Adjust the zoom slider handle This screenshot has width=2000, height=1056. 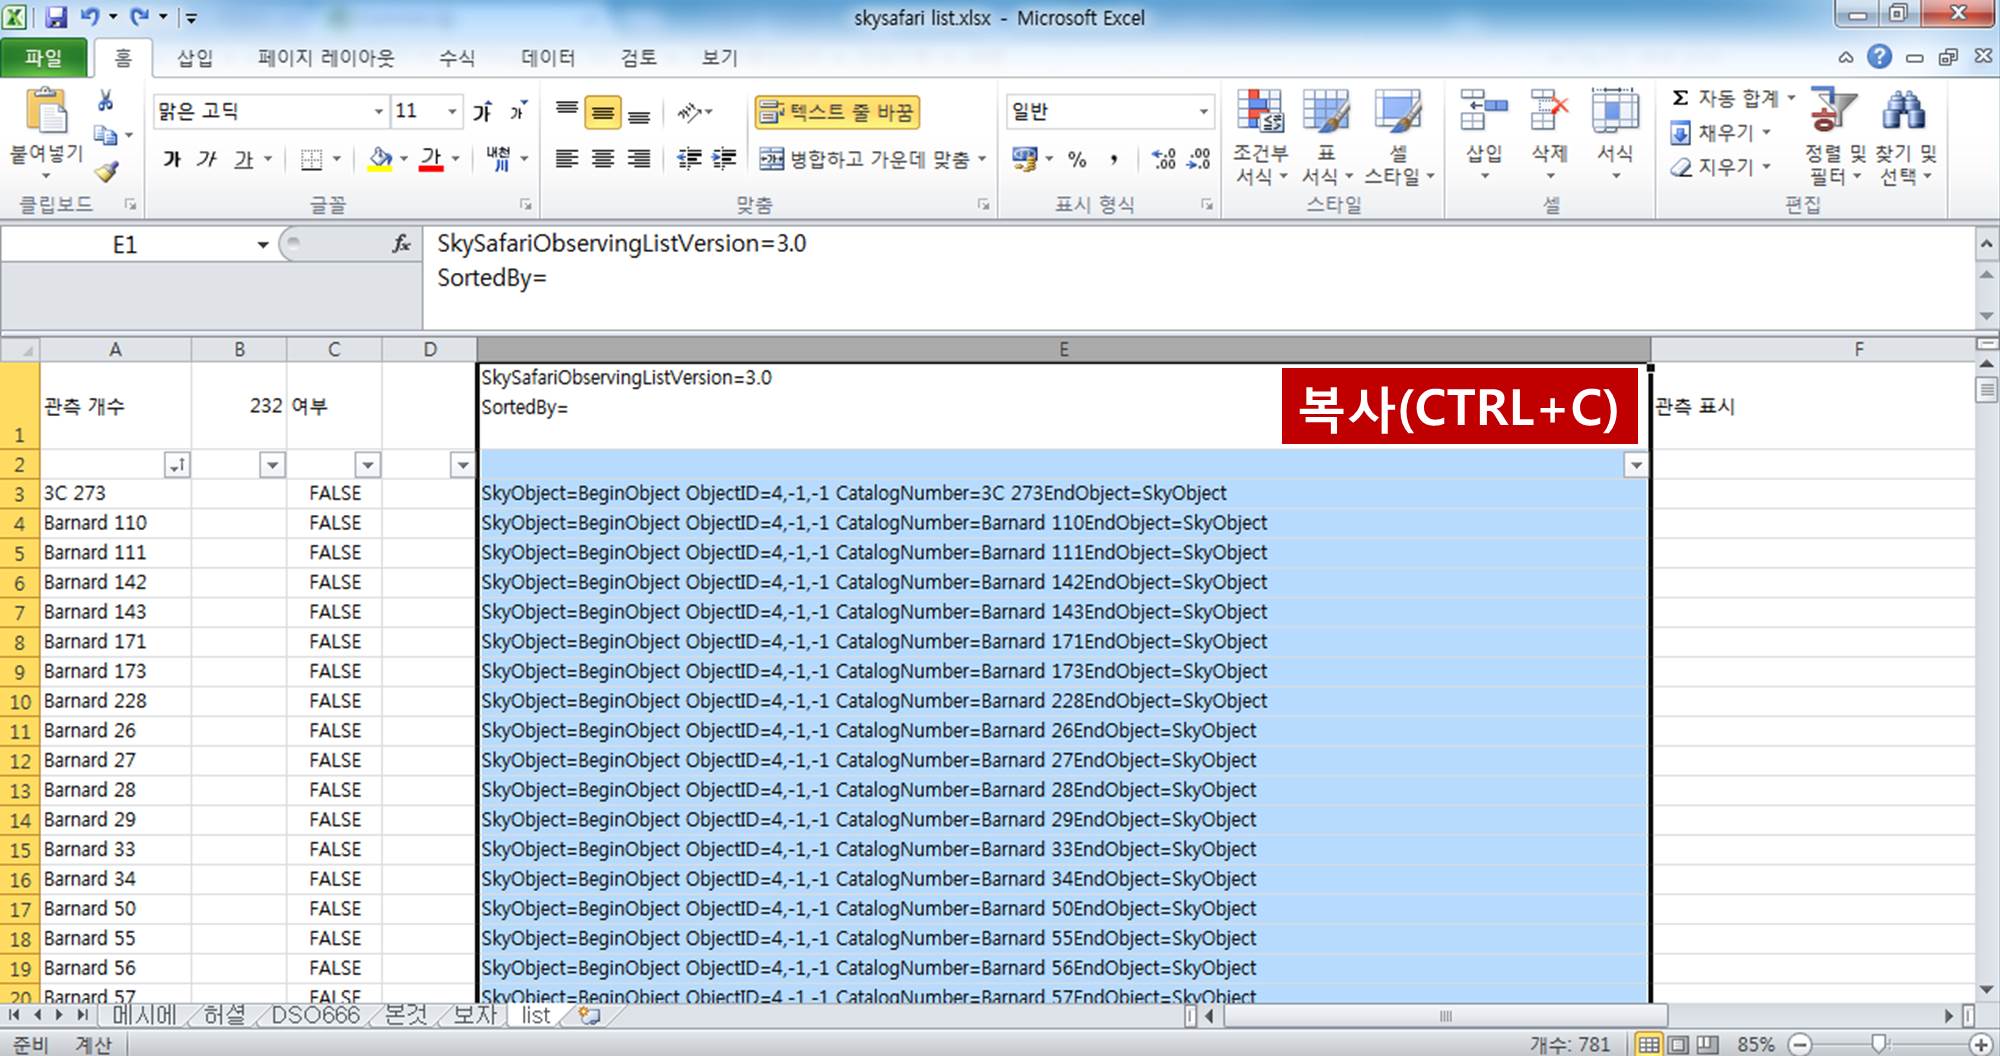click(1878, 1044)
